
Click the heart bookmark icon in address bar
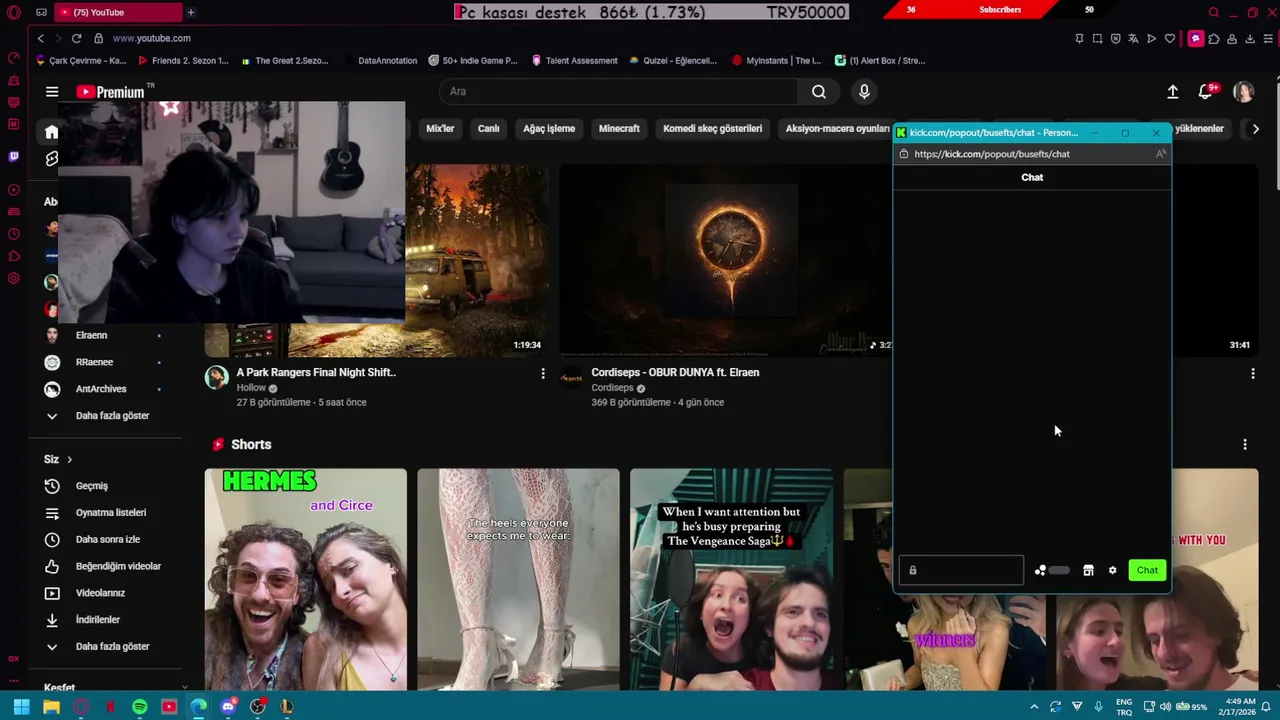(1170, 38)
